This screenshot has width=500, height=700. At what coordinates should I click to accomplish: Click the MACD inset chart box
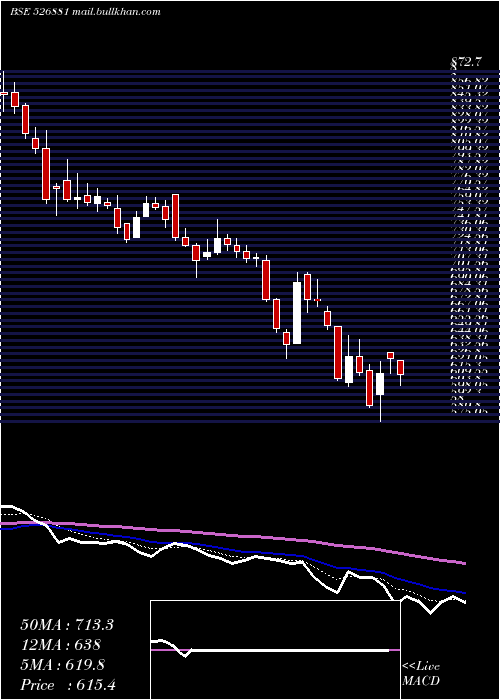click(x=275, y=650)
